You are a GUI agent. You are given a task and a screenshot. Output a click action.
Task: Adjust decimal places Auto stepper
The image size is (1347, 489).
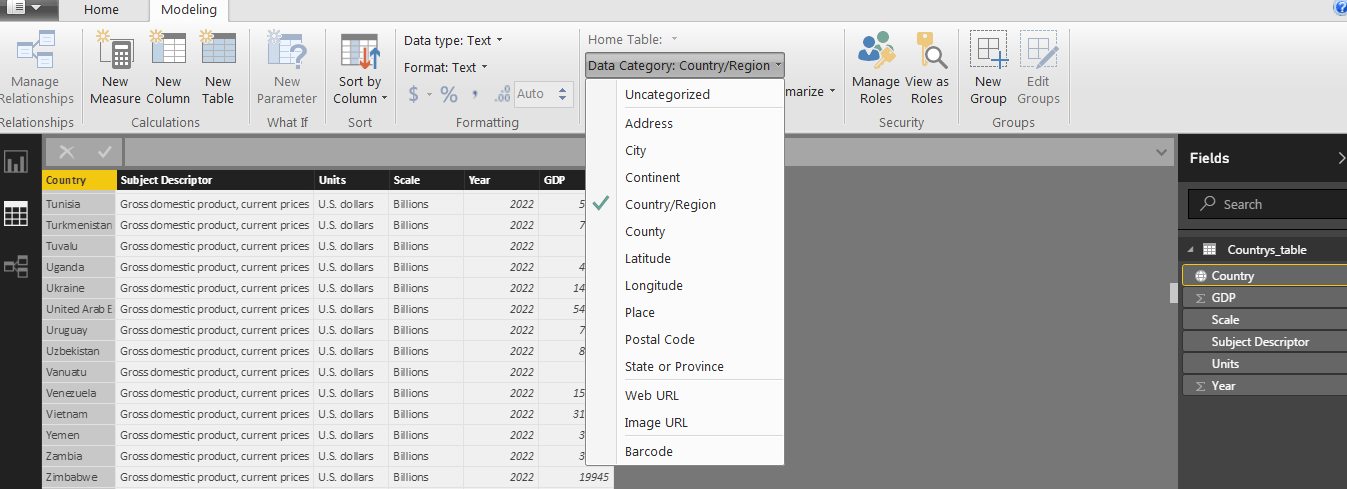563,94
